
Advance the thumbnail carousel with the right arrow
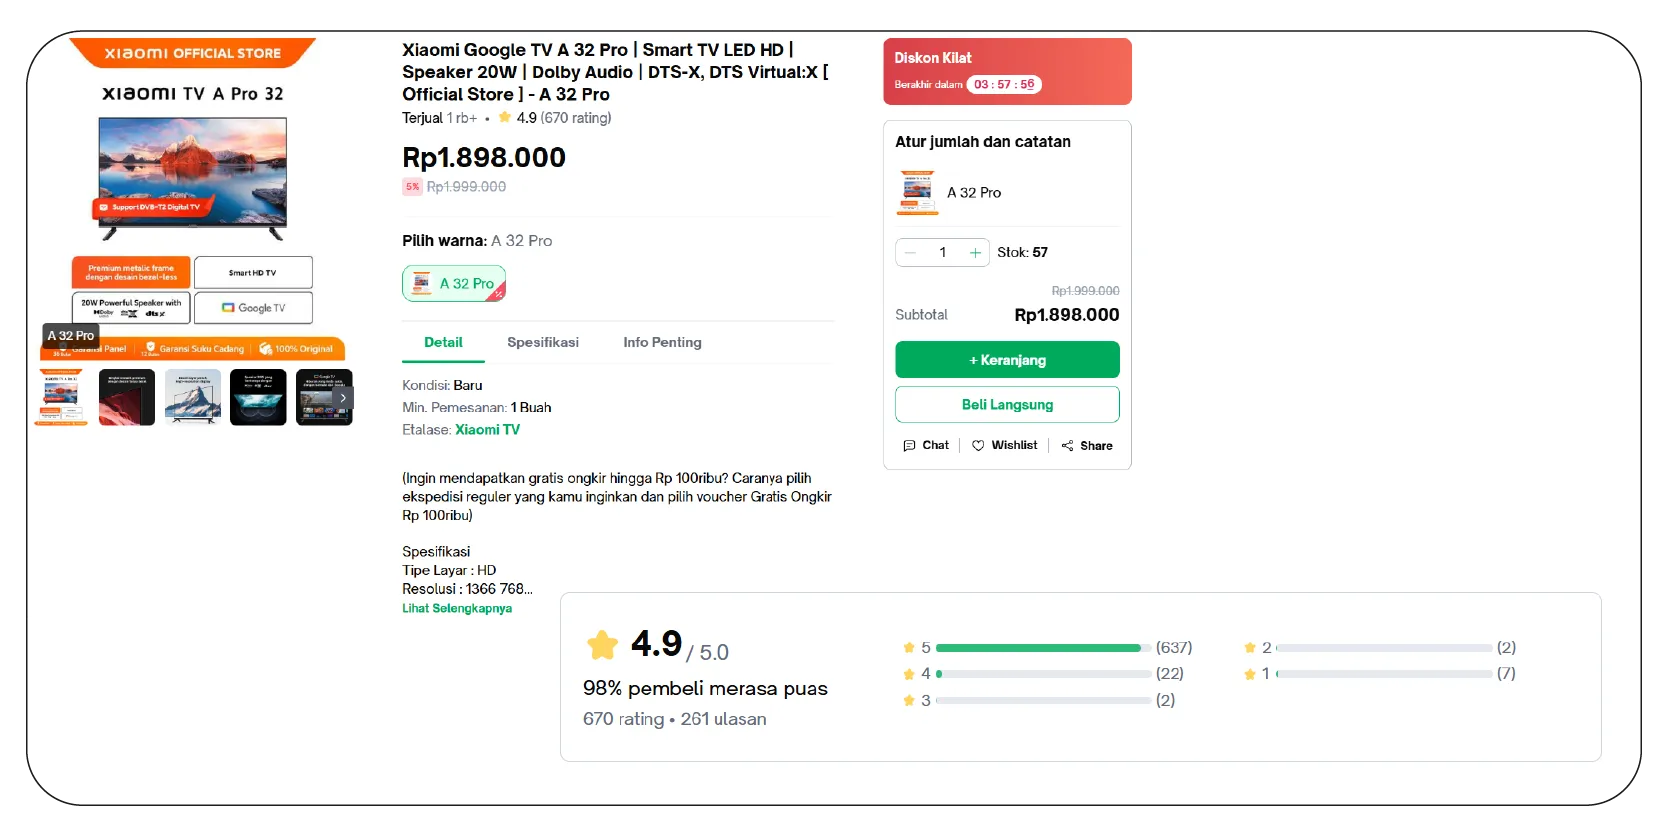click(x=341, y=397)
